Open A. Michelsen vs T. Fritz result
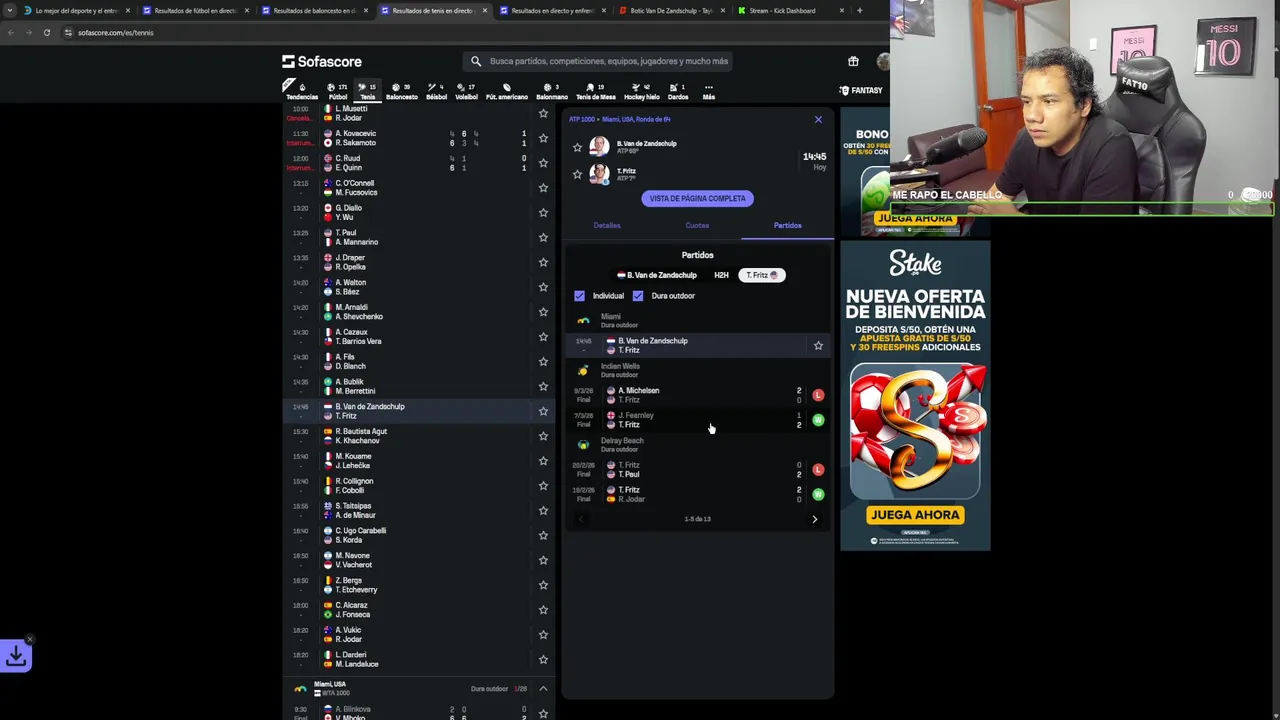Screen dimensions: 1280x720 point(697,395)
